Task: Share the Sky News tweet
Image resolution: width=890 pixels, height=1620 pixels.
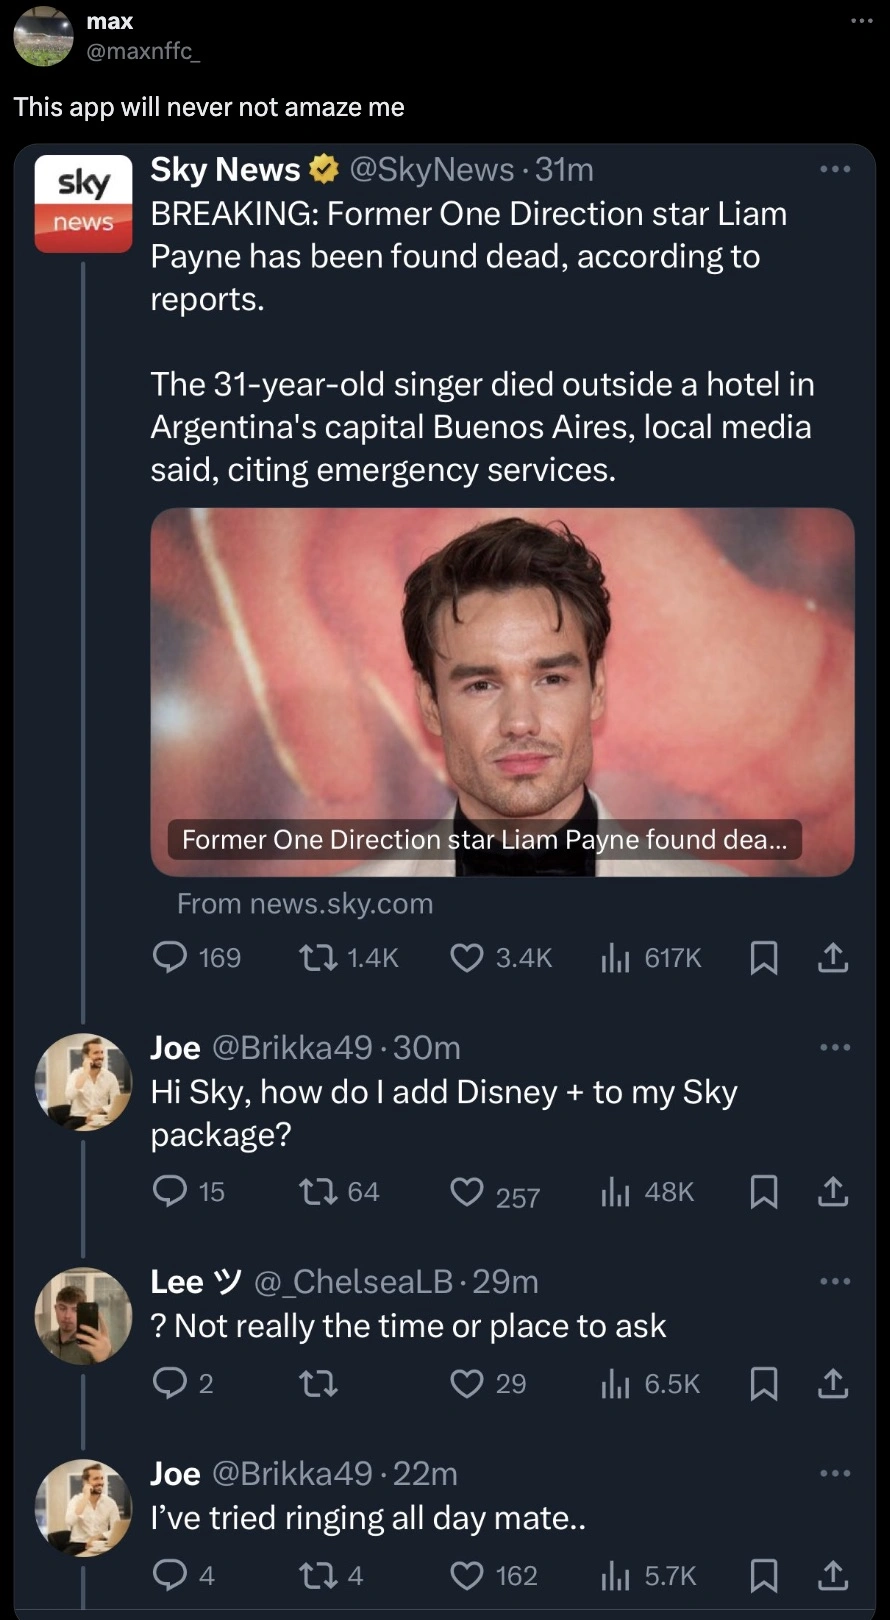Action: pyautogui.click(x=833, y=958)
